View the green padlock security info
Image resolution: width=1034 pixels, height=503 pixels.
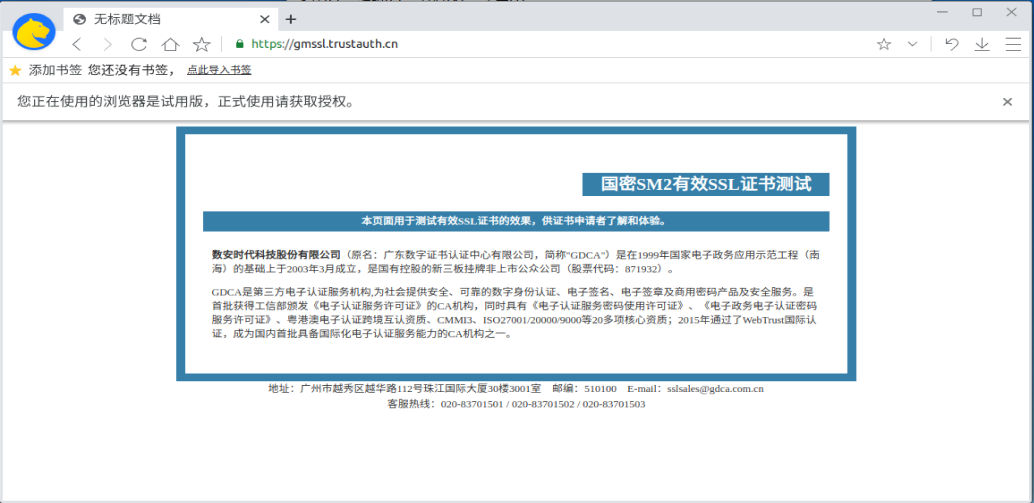pyautogui.click(x=240, y=44)
